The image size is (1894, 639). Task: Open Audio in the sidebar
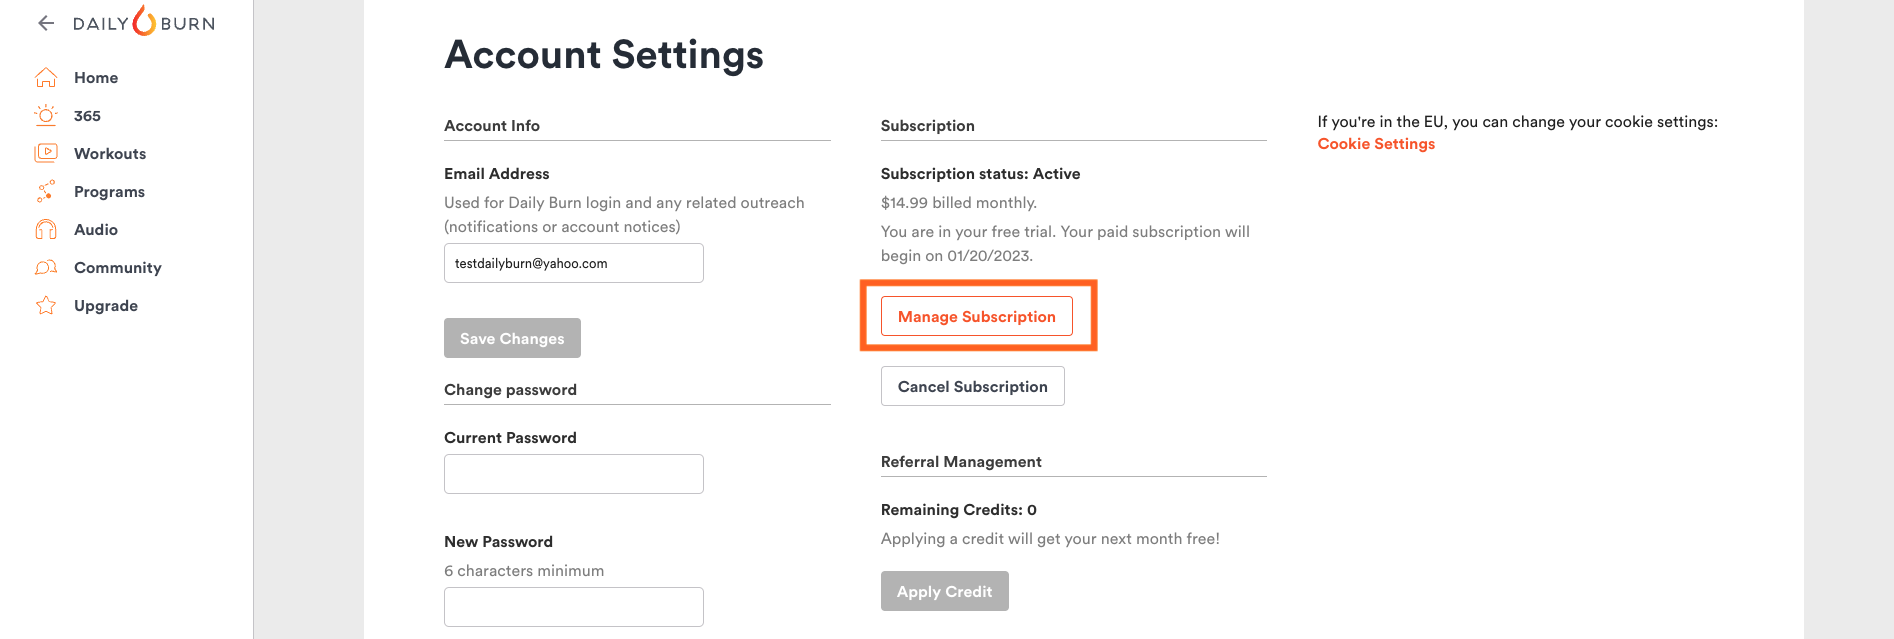coord(96,229)
